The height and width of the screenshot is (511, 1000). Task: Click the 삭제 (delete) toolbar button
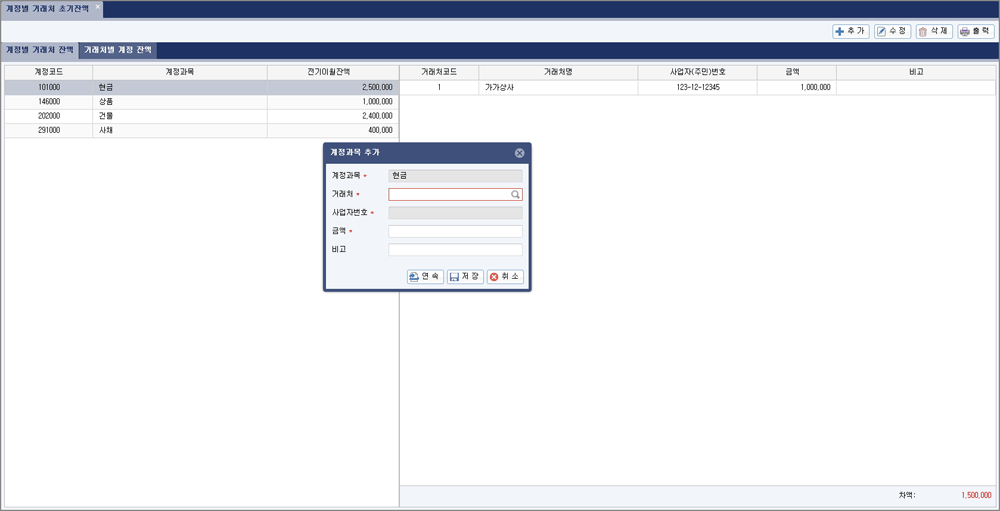click(x=934, y=31)
